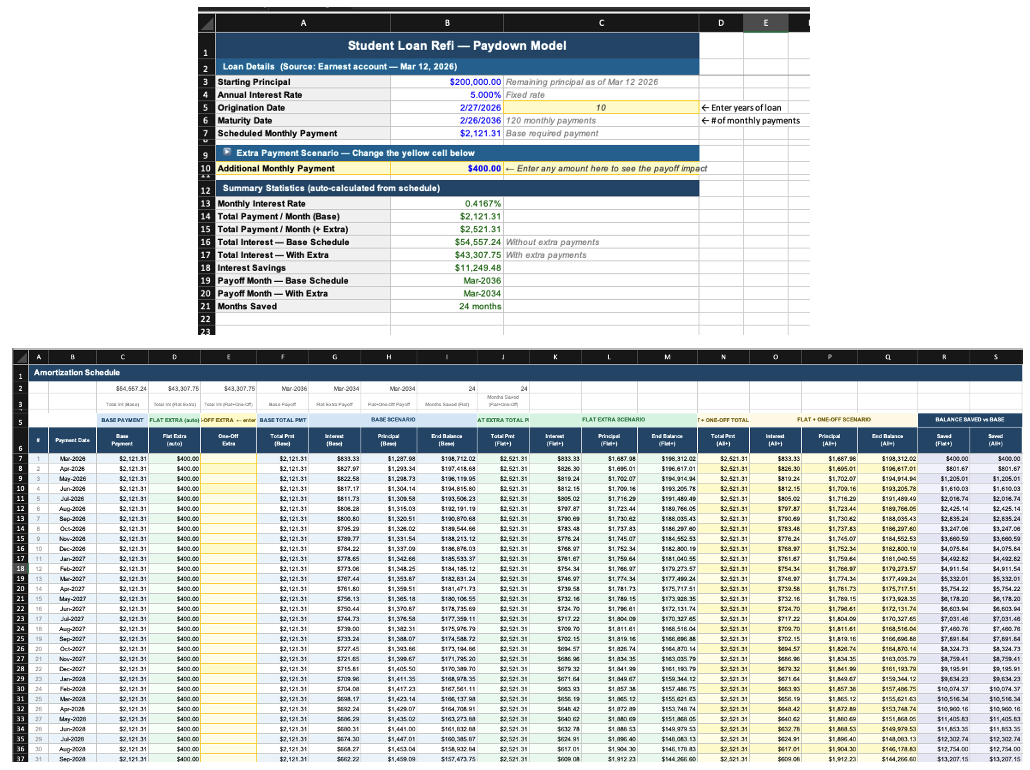
Task: Select column J header in Amortization Schedule sheet
Action: pos(503,357)
